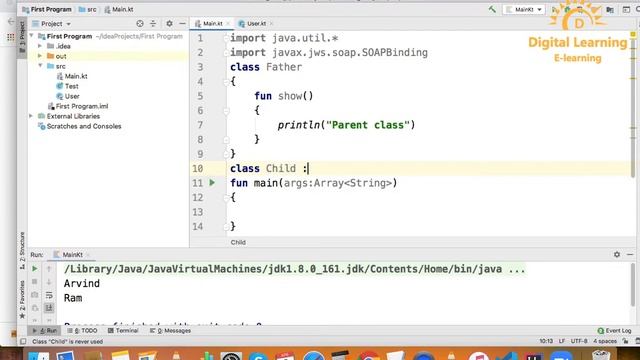Click First Program breadcrumb in navigation bar
This screenshot has height=360, width=640.
[x=47, y=9]
